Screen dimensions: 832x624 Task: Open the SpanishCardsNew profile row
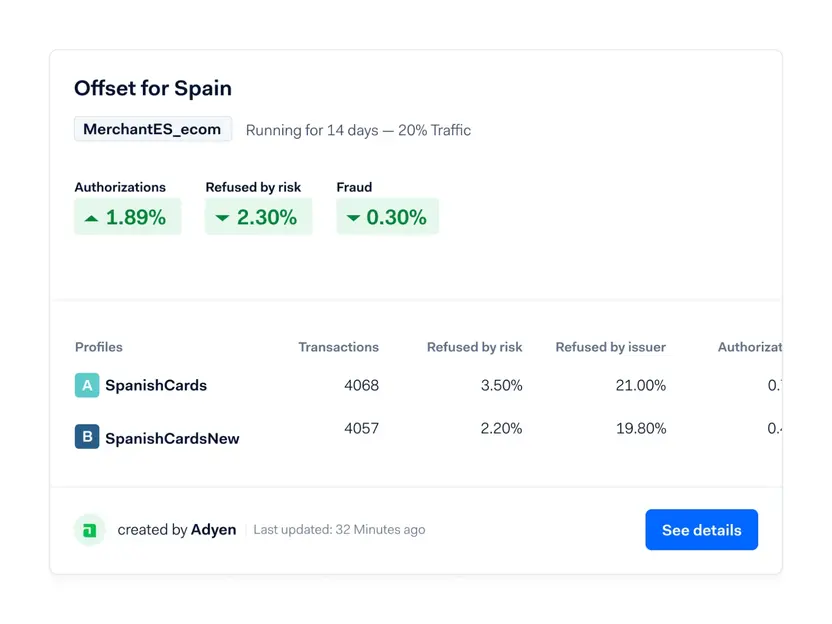[x=172, y=438]
